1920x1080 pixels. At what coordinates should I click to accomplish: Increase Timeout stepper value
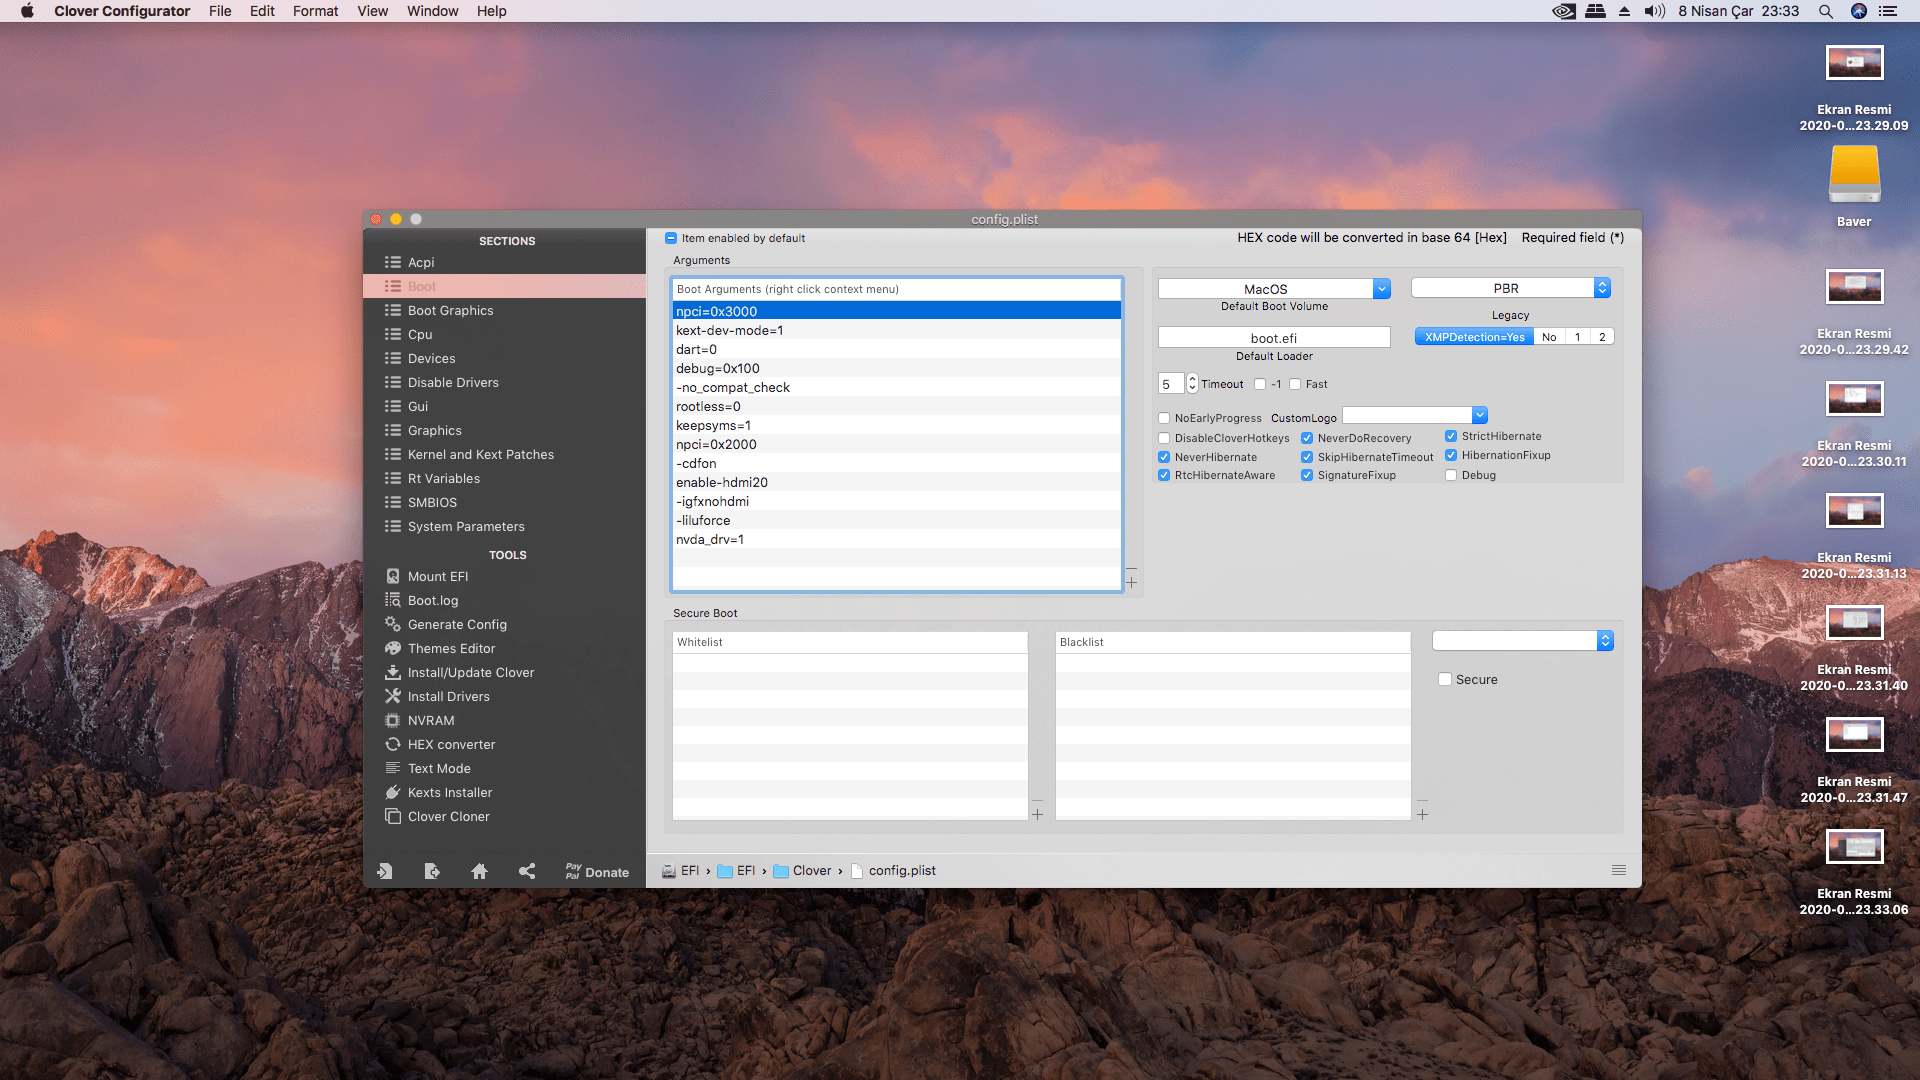pos(1192,379)
